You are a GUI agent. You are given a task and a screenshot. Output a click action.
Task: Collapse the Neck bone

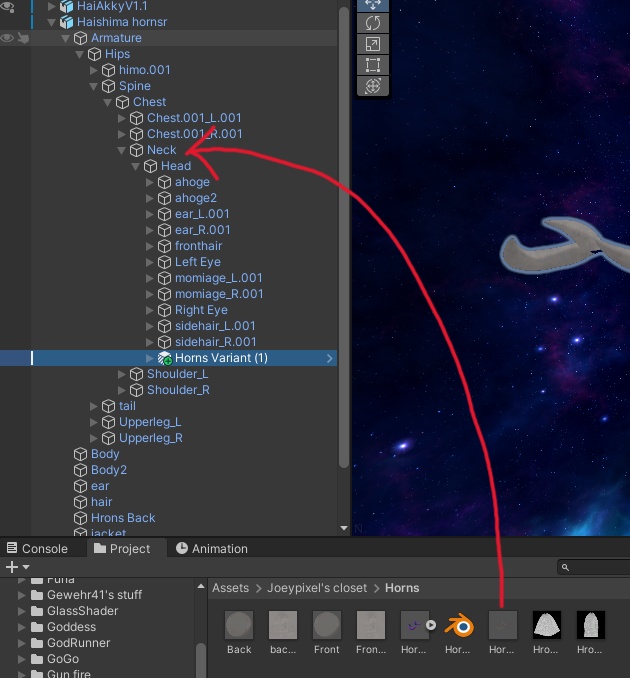122,150
